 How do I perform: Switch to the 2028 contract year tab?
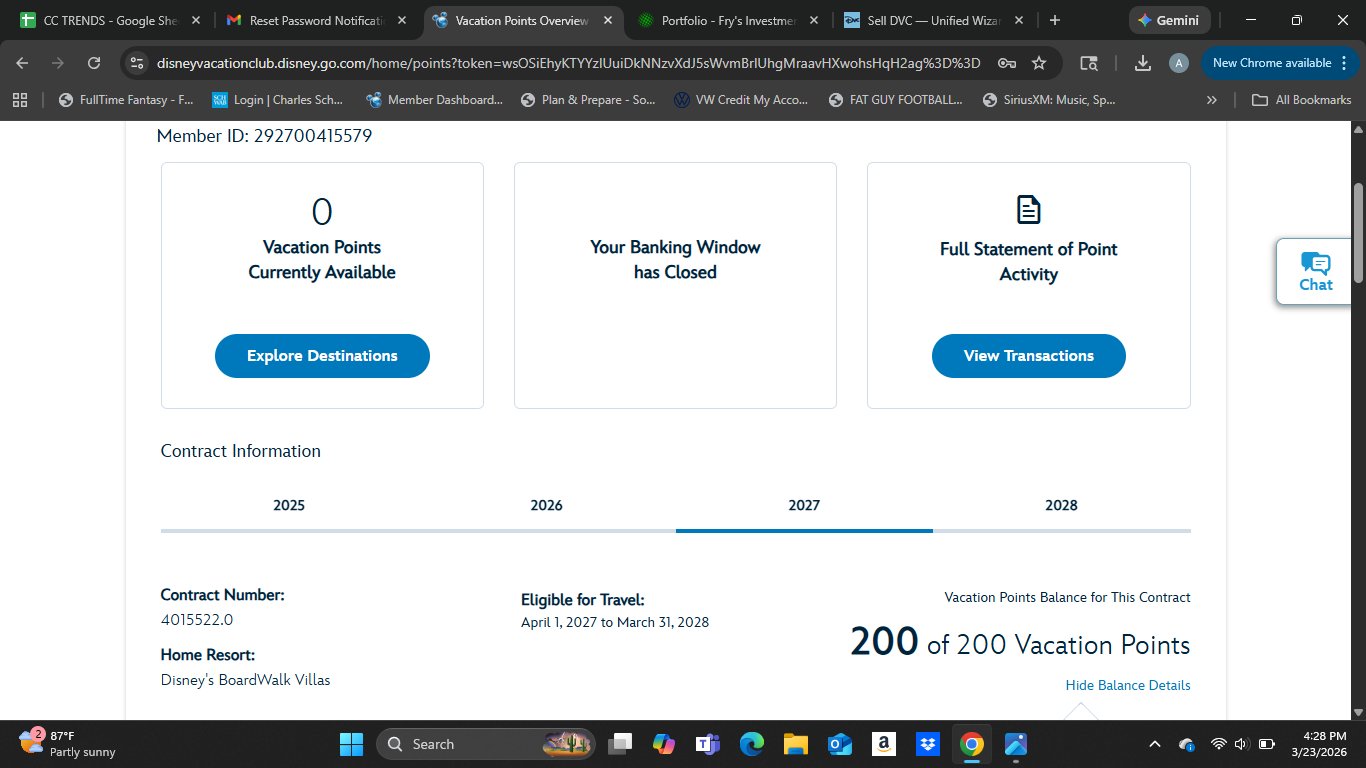(x=1061, y=505)
